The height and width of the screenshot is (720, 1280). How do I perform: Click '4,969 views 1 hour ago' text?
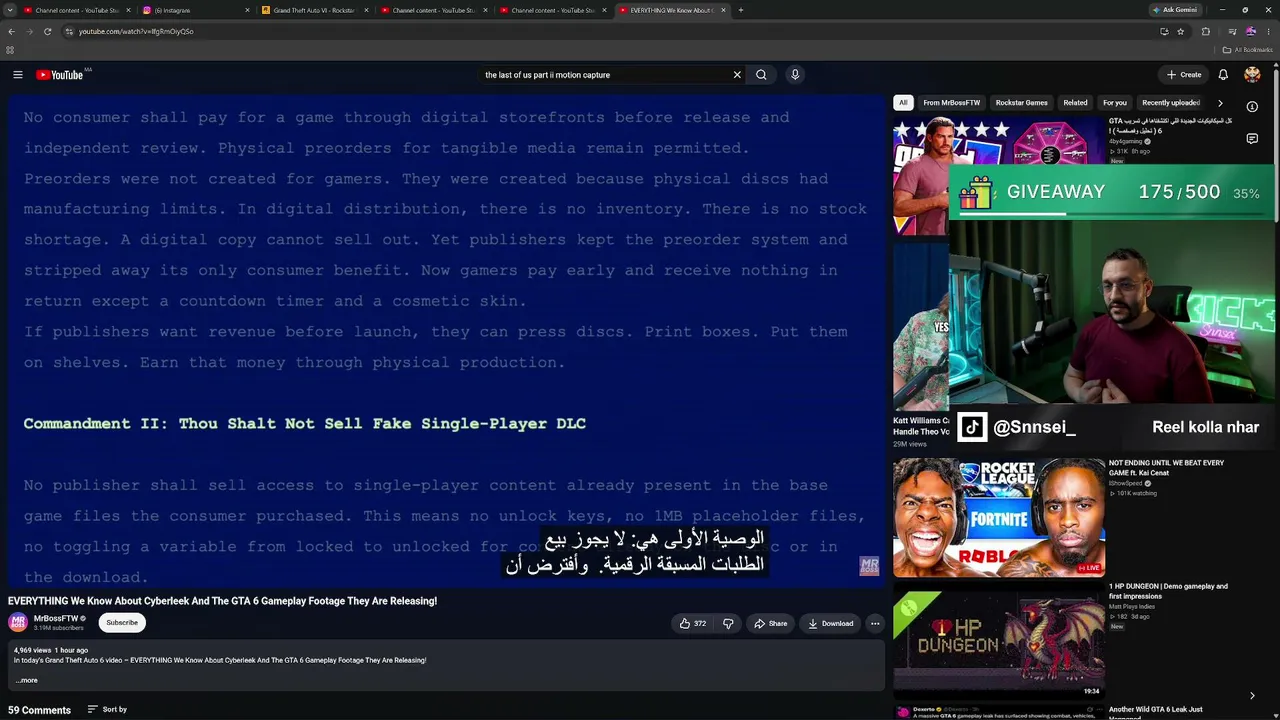(51, 650)
